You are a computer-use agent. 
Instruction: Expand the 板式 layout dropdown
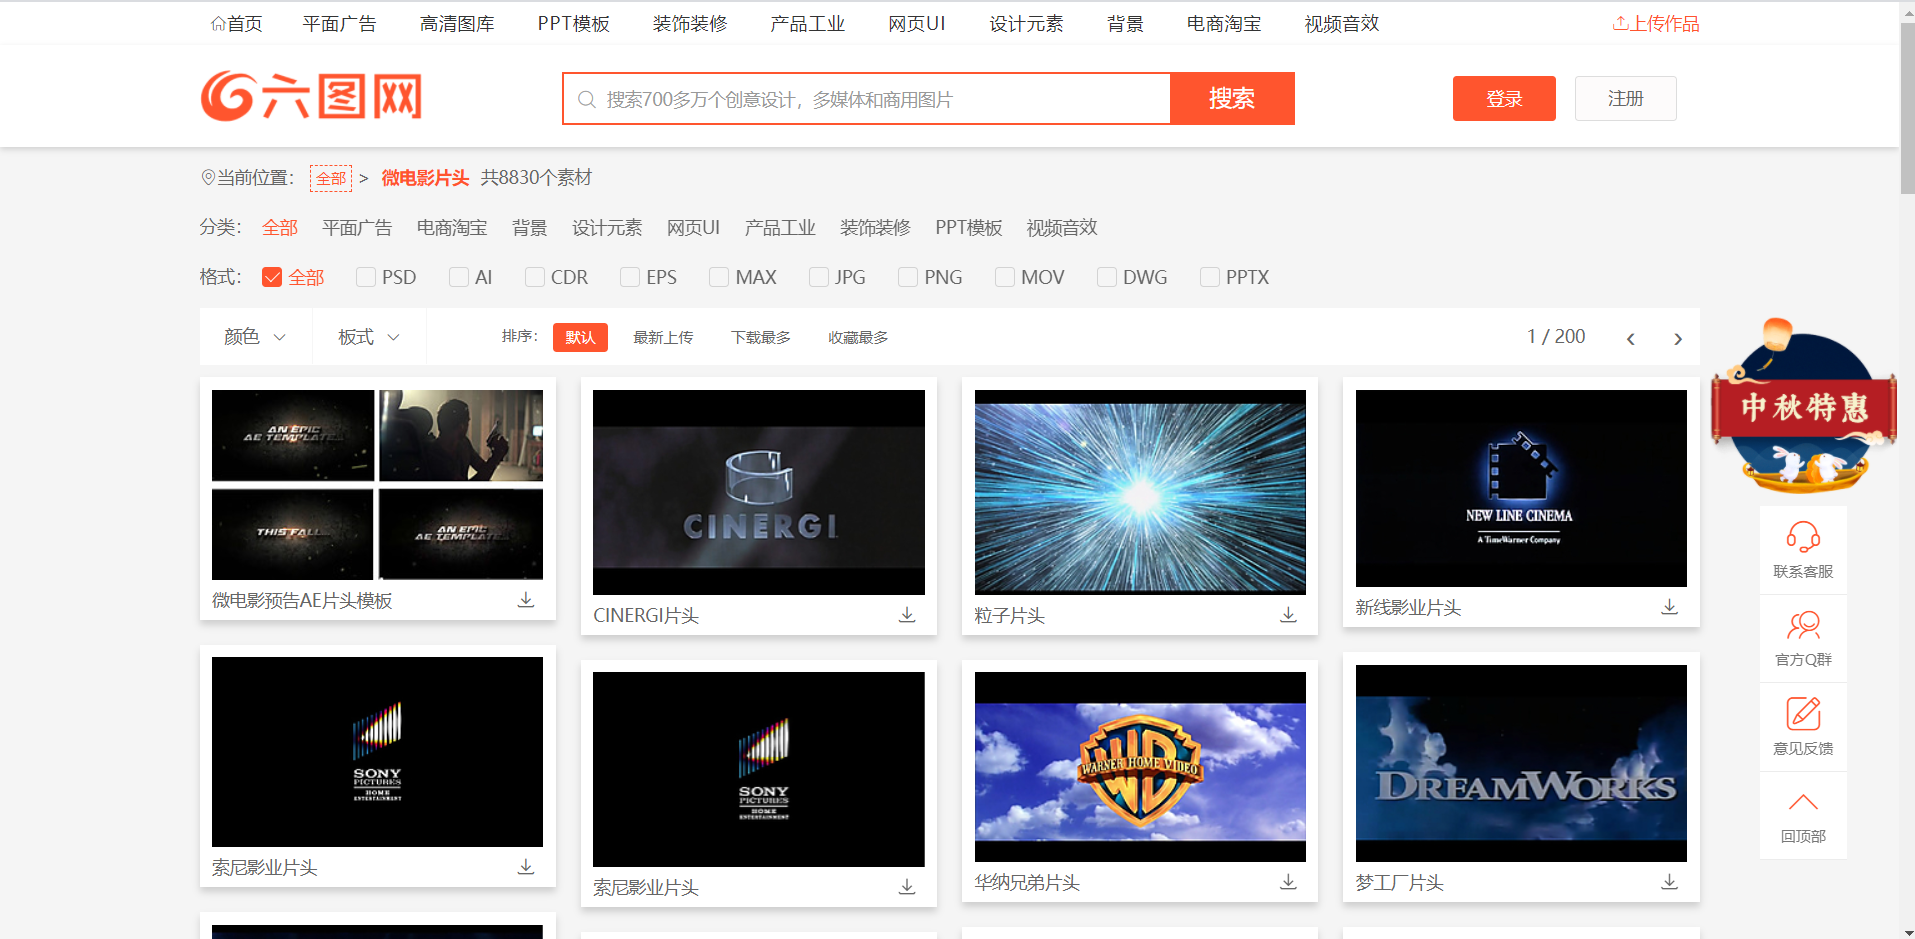367,336
